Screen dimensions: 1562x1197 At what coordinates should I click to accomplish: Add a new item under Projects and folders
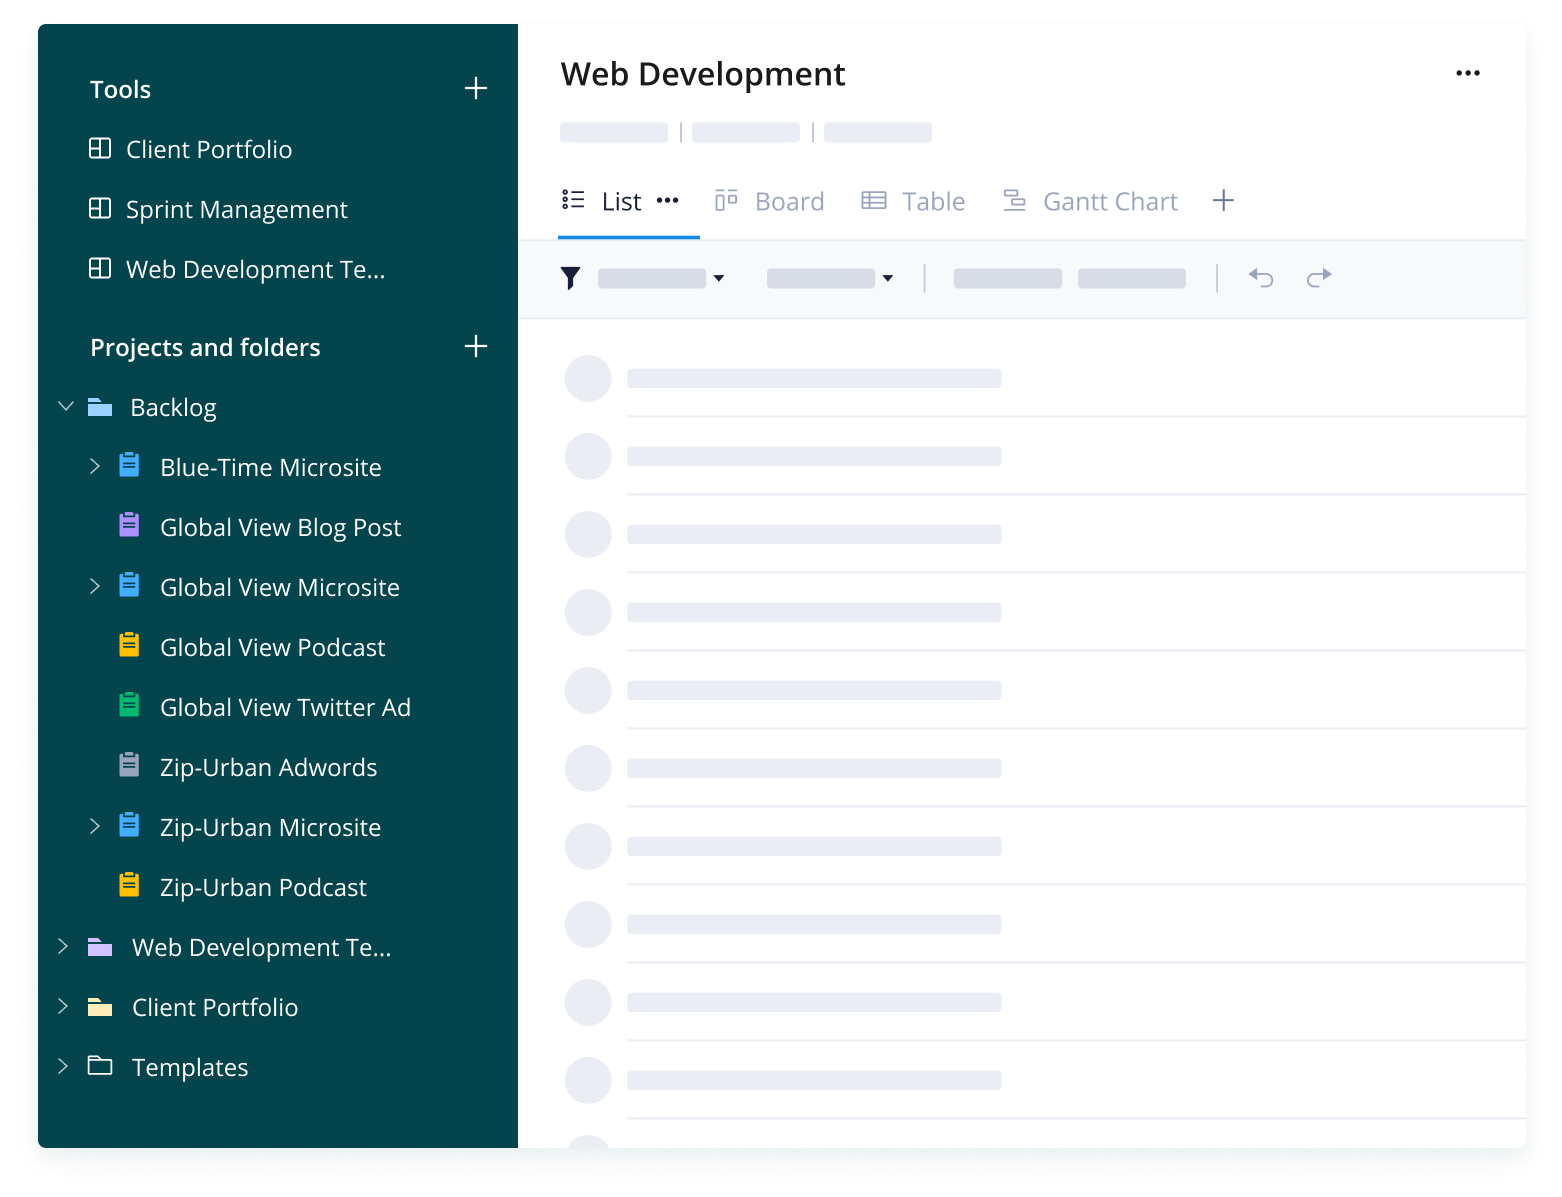(x=477, y=346)
